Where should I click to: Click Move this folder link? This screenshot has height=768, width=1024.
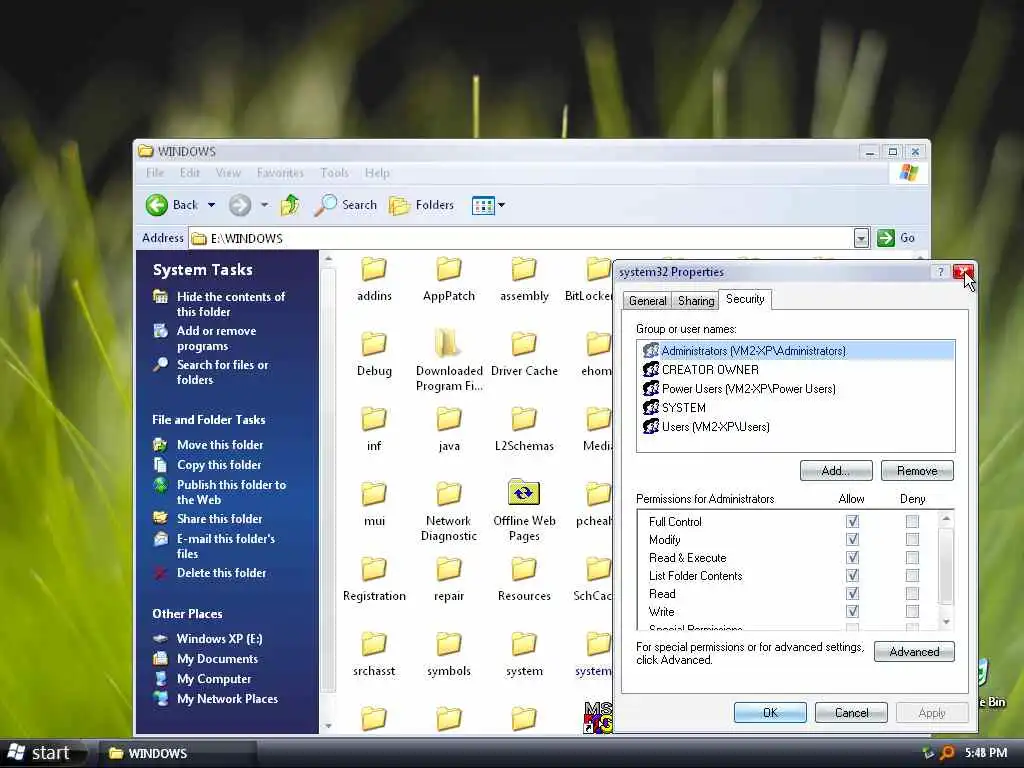coord(220,445)
